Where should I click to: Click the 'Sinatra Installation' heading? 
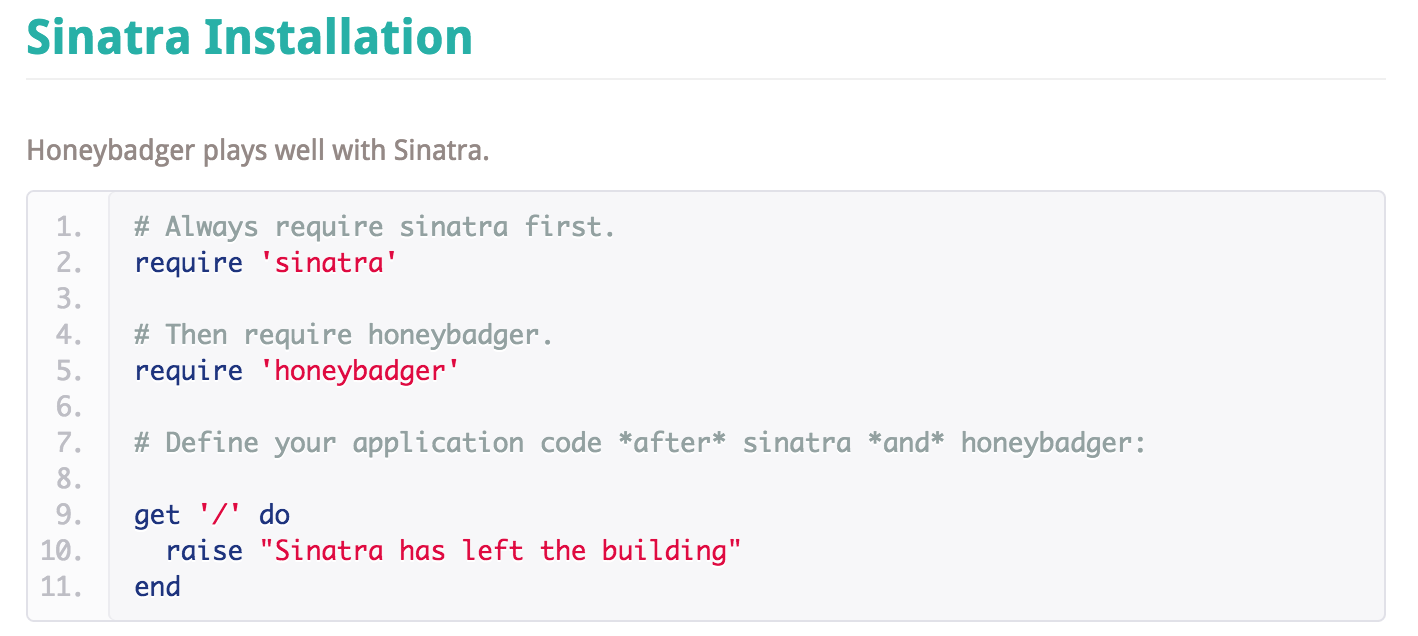coord(249,36)
